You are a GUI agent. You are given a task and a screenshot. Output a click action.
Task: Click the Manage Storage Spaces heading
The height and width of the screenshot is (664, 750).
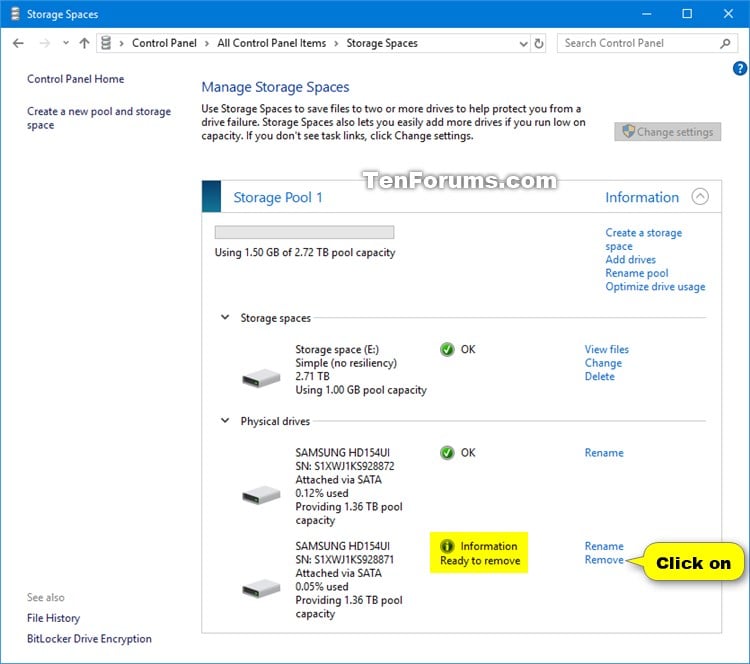(275, 87)
